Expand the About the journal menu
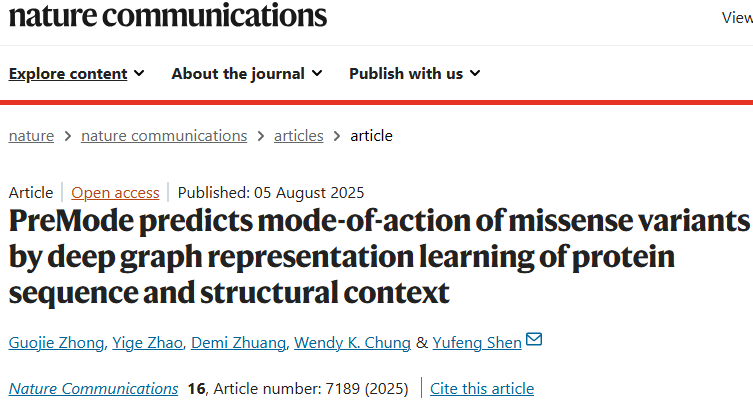The width and height of the screenshot is (753, 409). coord(247,73)
